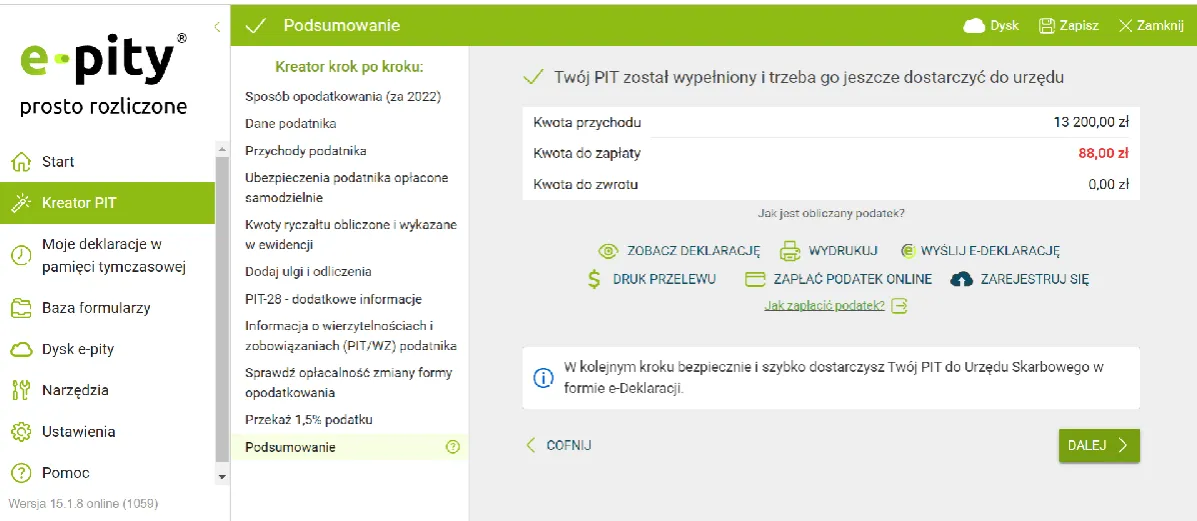
Task: Open the Pomoc menu entry
Action: 66,473
